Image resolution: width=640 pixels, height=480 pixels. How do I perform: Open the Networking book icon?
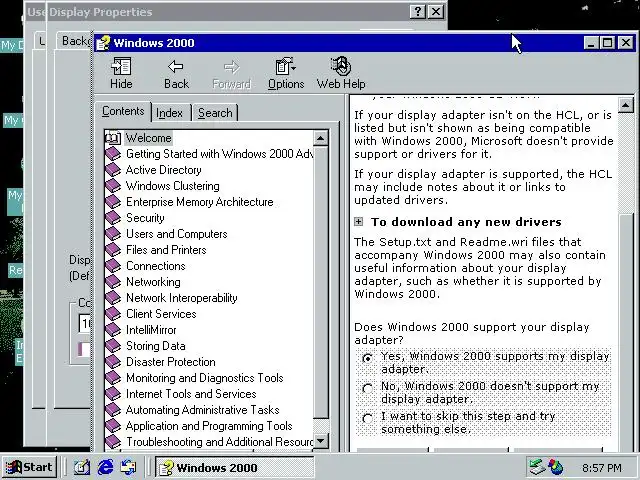(x=113, y=282)
